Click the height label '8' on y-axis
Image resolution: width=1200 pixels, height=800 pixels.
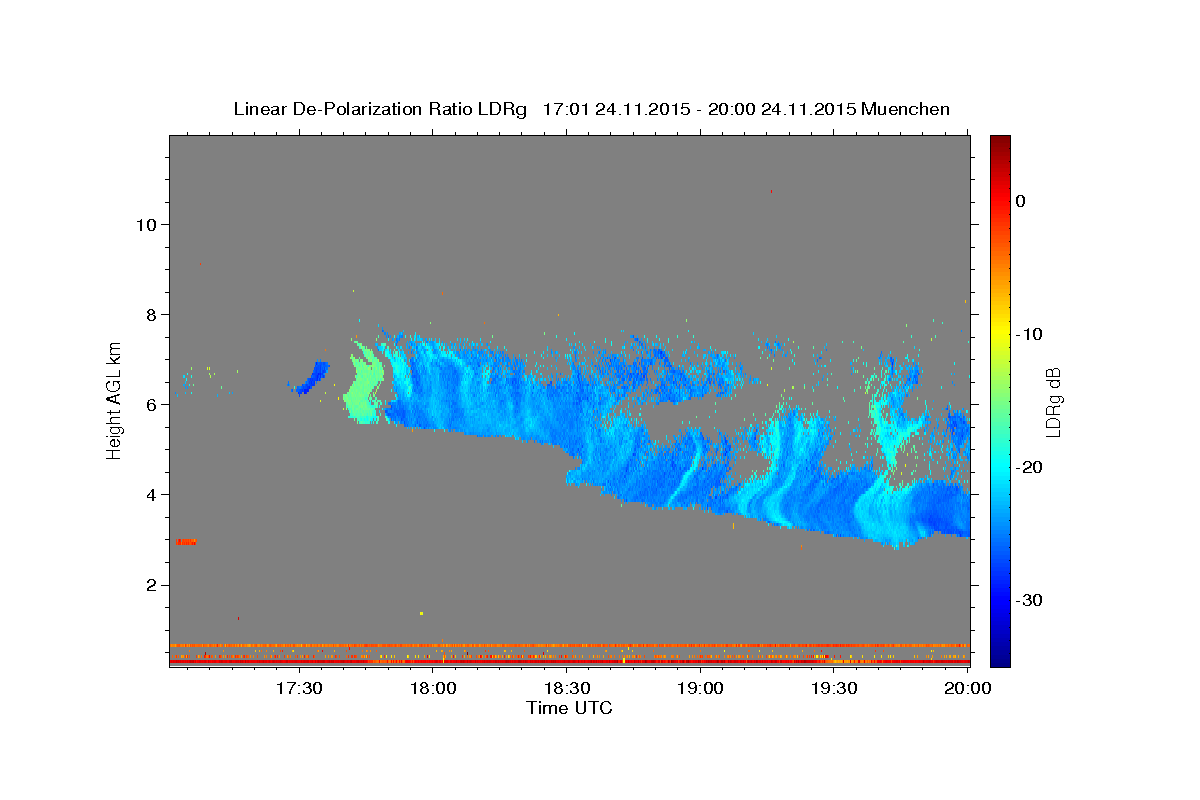point(151,315)
